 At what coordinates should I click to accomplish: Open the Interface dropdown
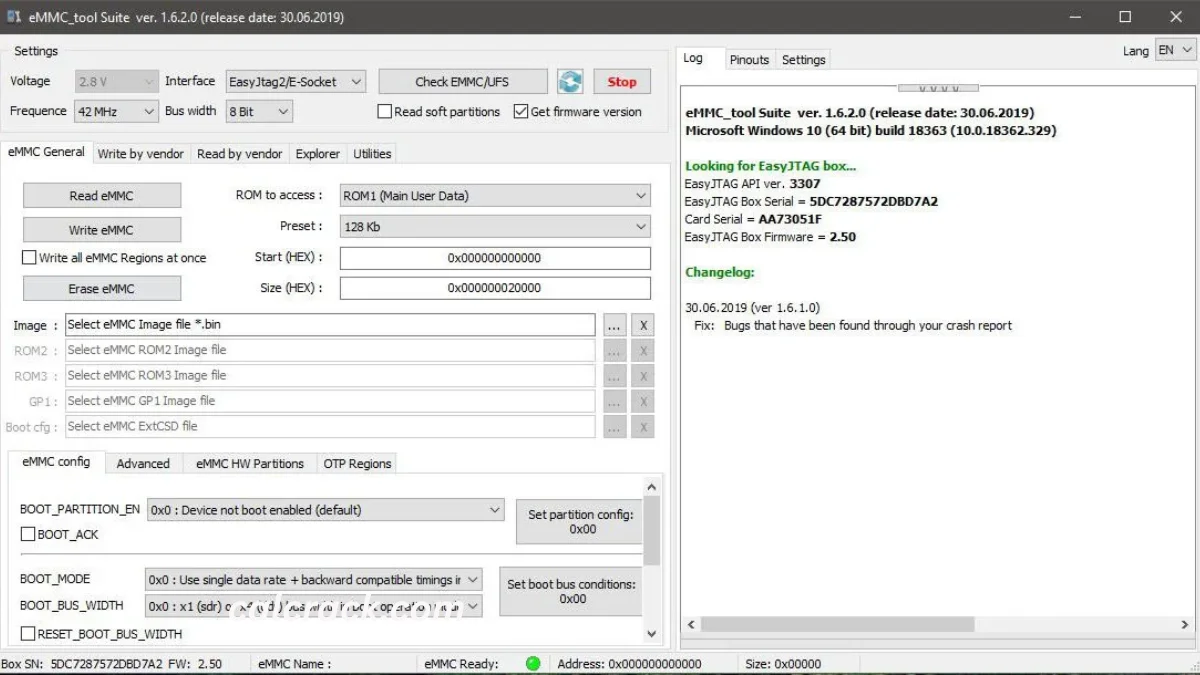point(296,82)
